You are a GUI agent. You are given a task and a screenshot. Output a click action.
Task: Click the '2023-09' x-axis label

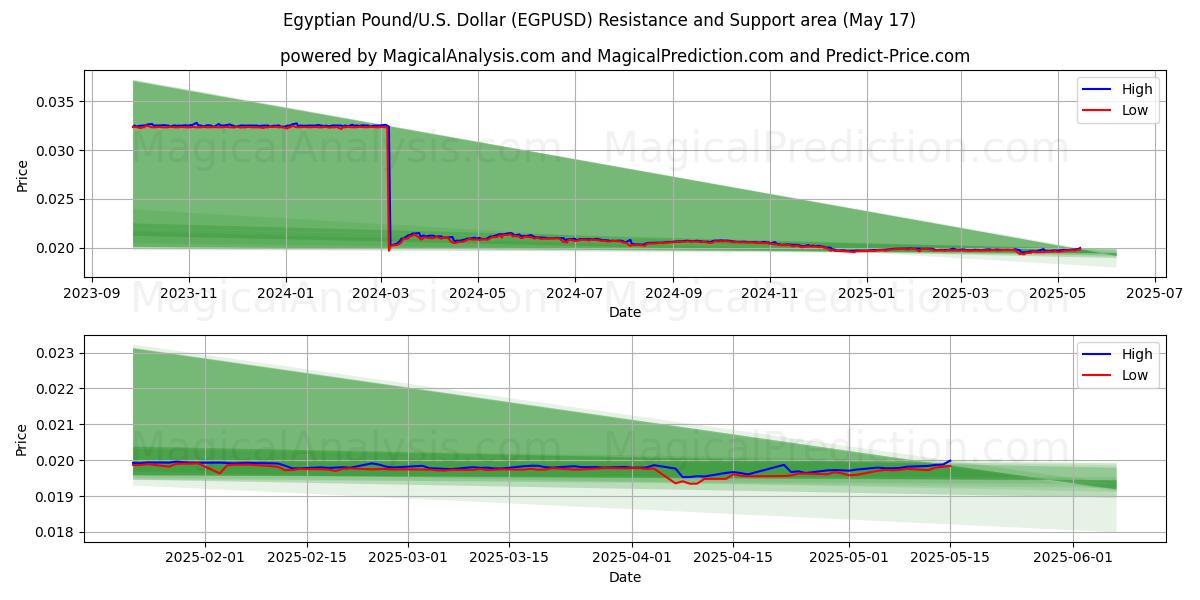[93, 294]
